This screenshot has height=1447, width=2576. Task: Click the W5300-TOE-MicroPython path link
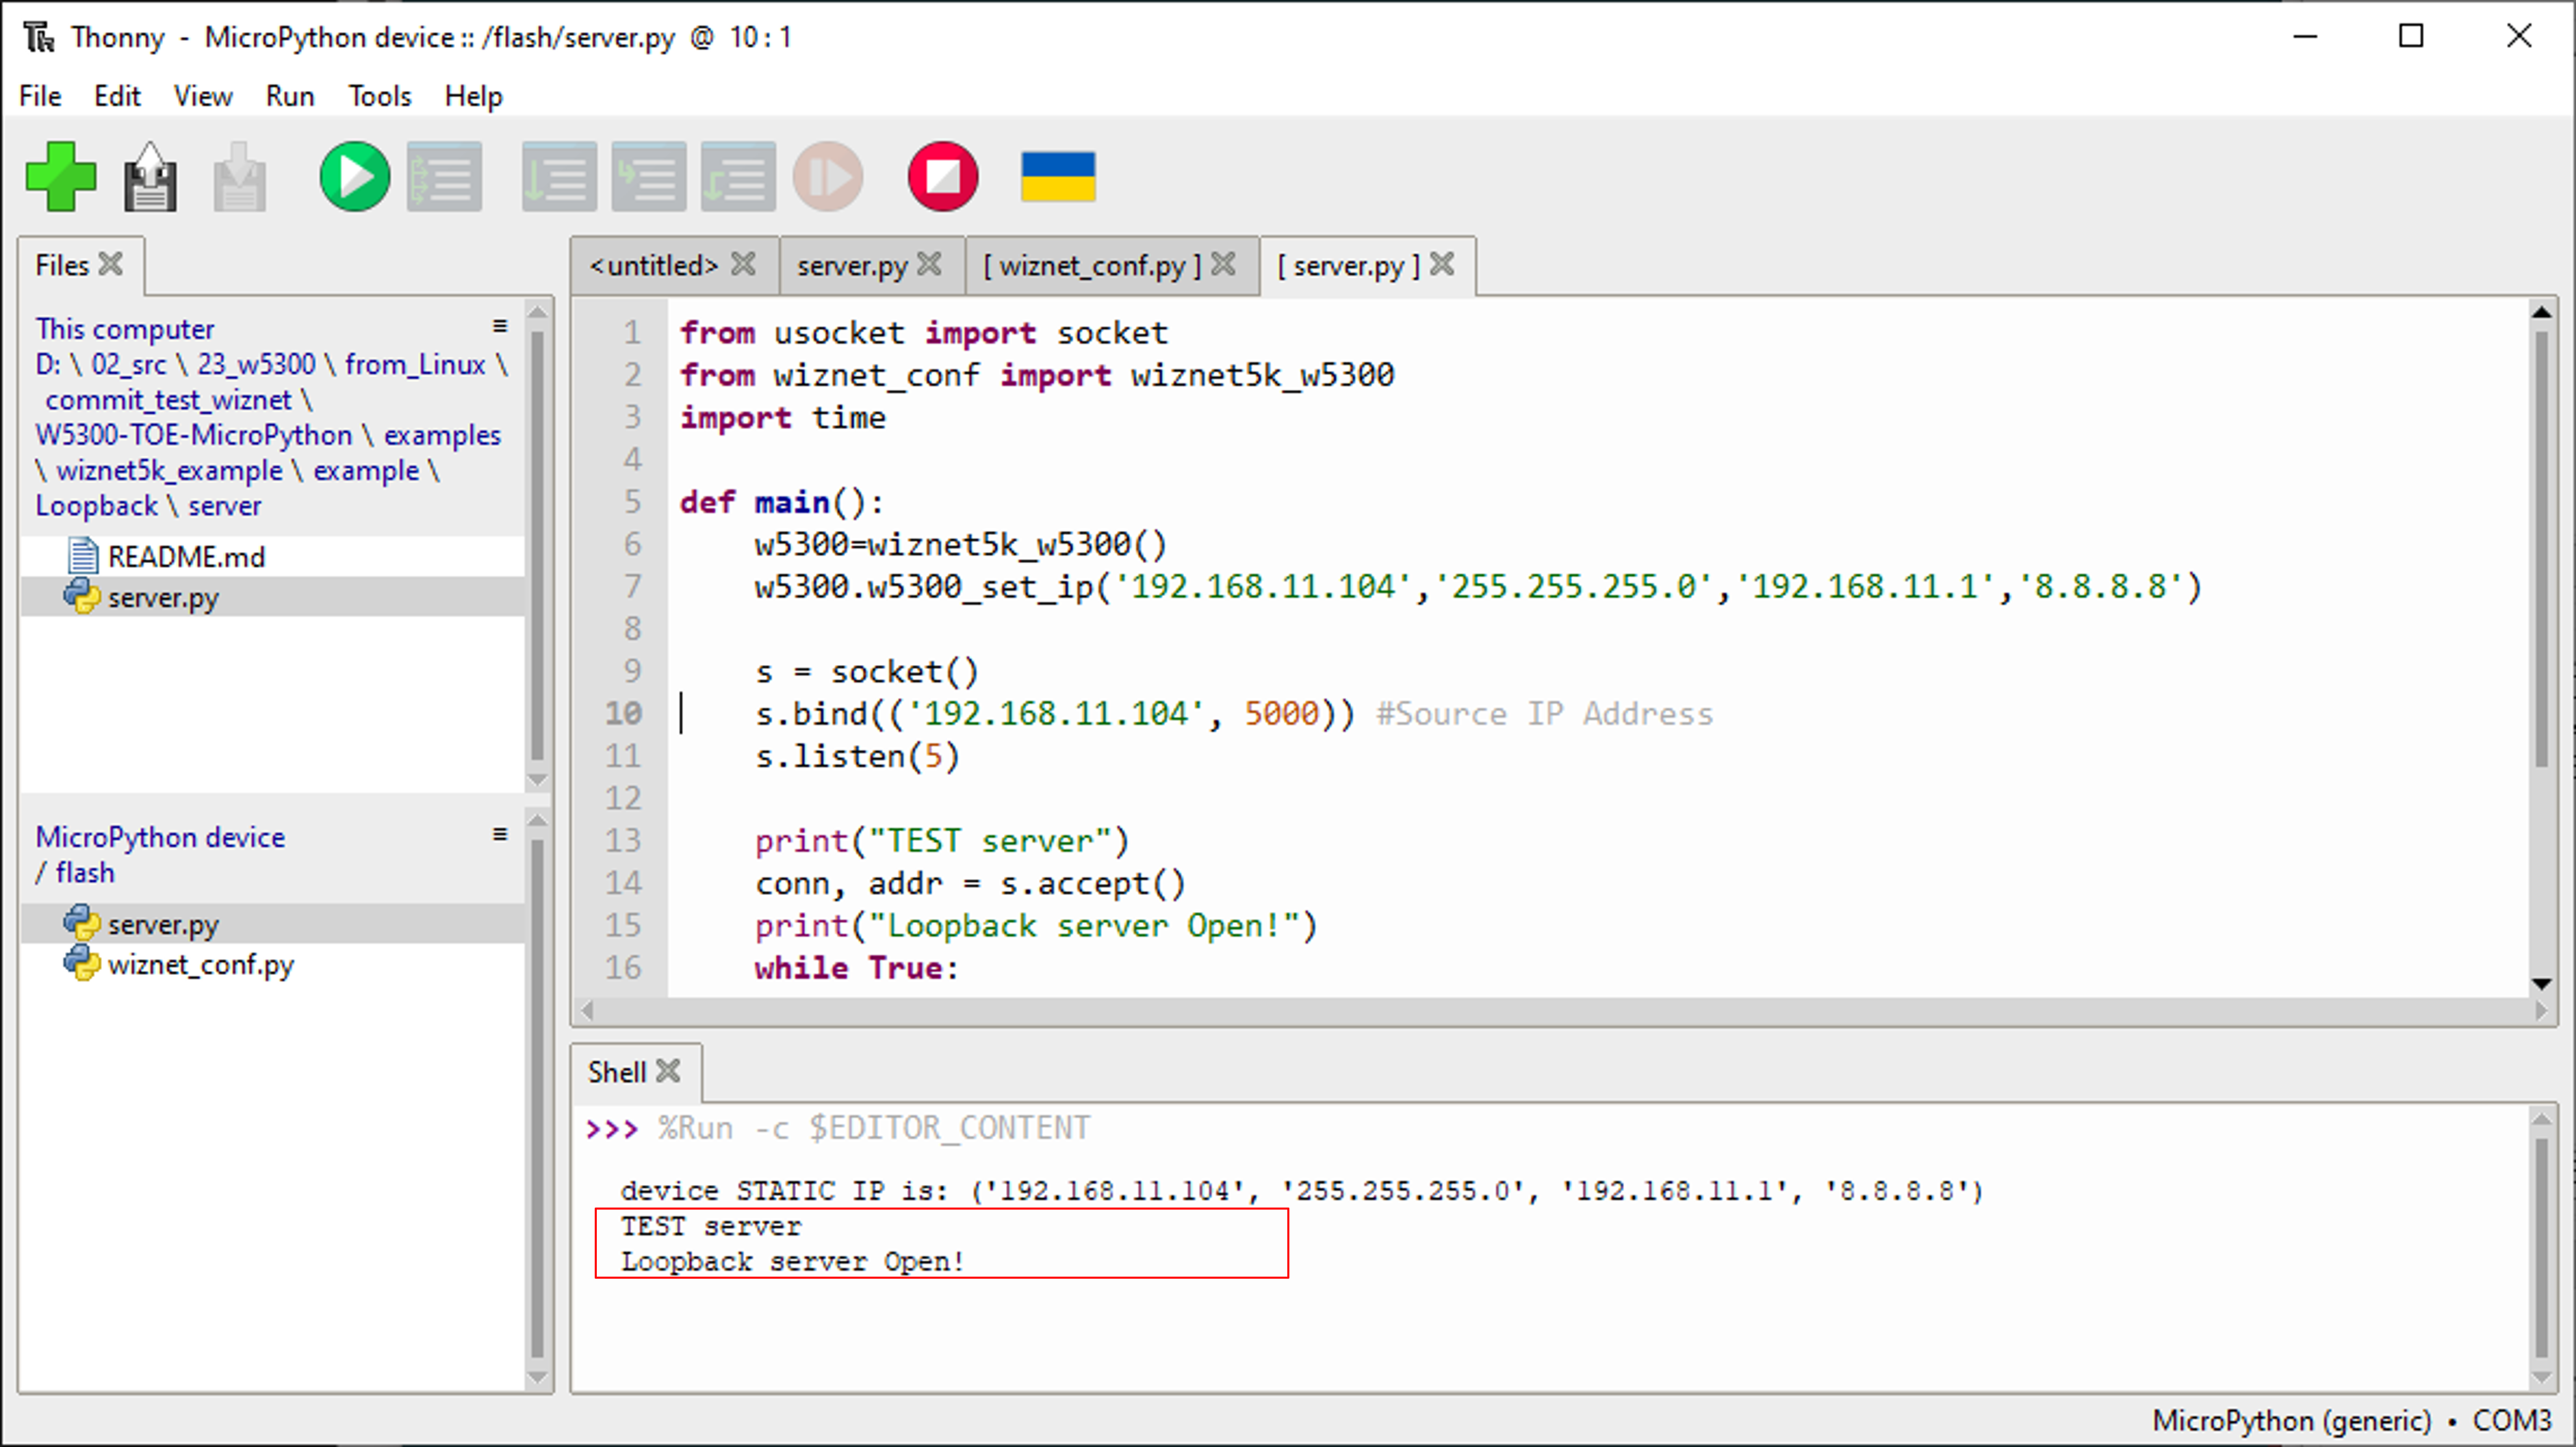pyautogui.click(x=193, y=435)
